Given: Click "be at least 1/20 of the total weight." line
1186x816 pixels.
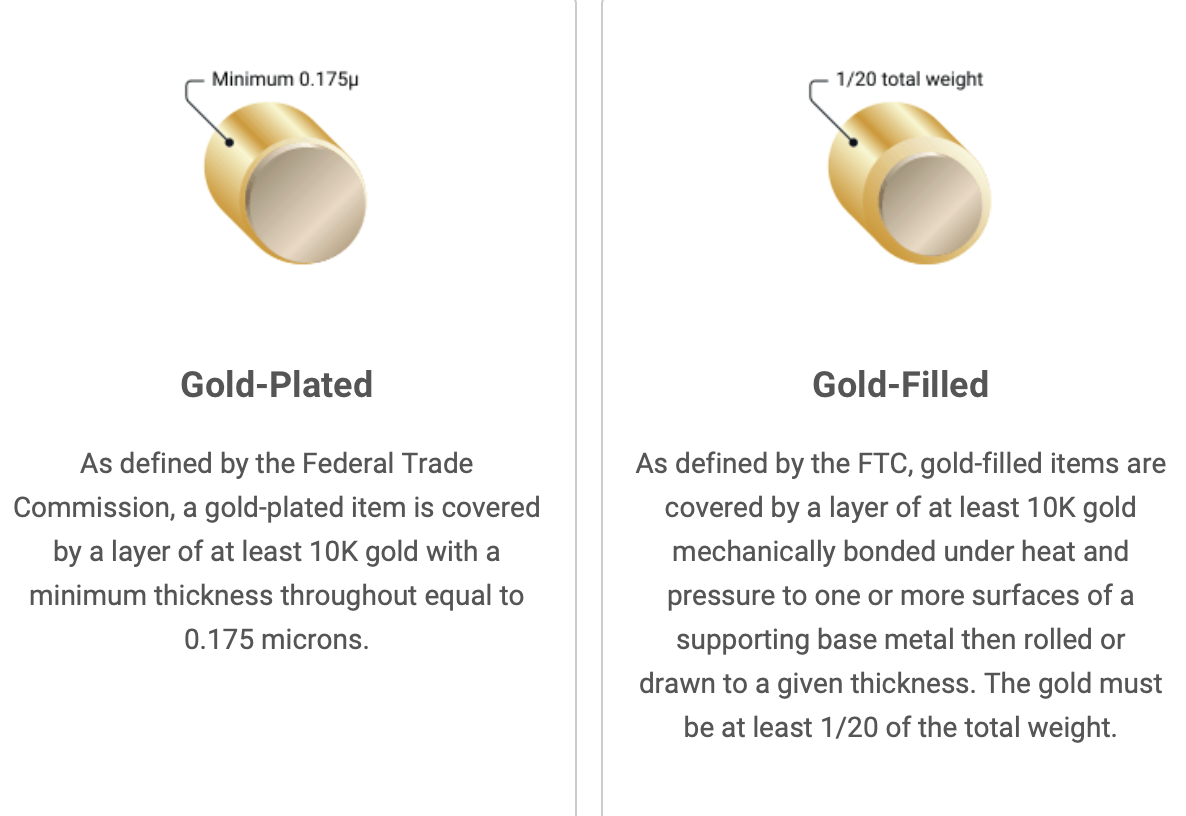Looking at the screenshot, I should point(900,728).
